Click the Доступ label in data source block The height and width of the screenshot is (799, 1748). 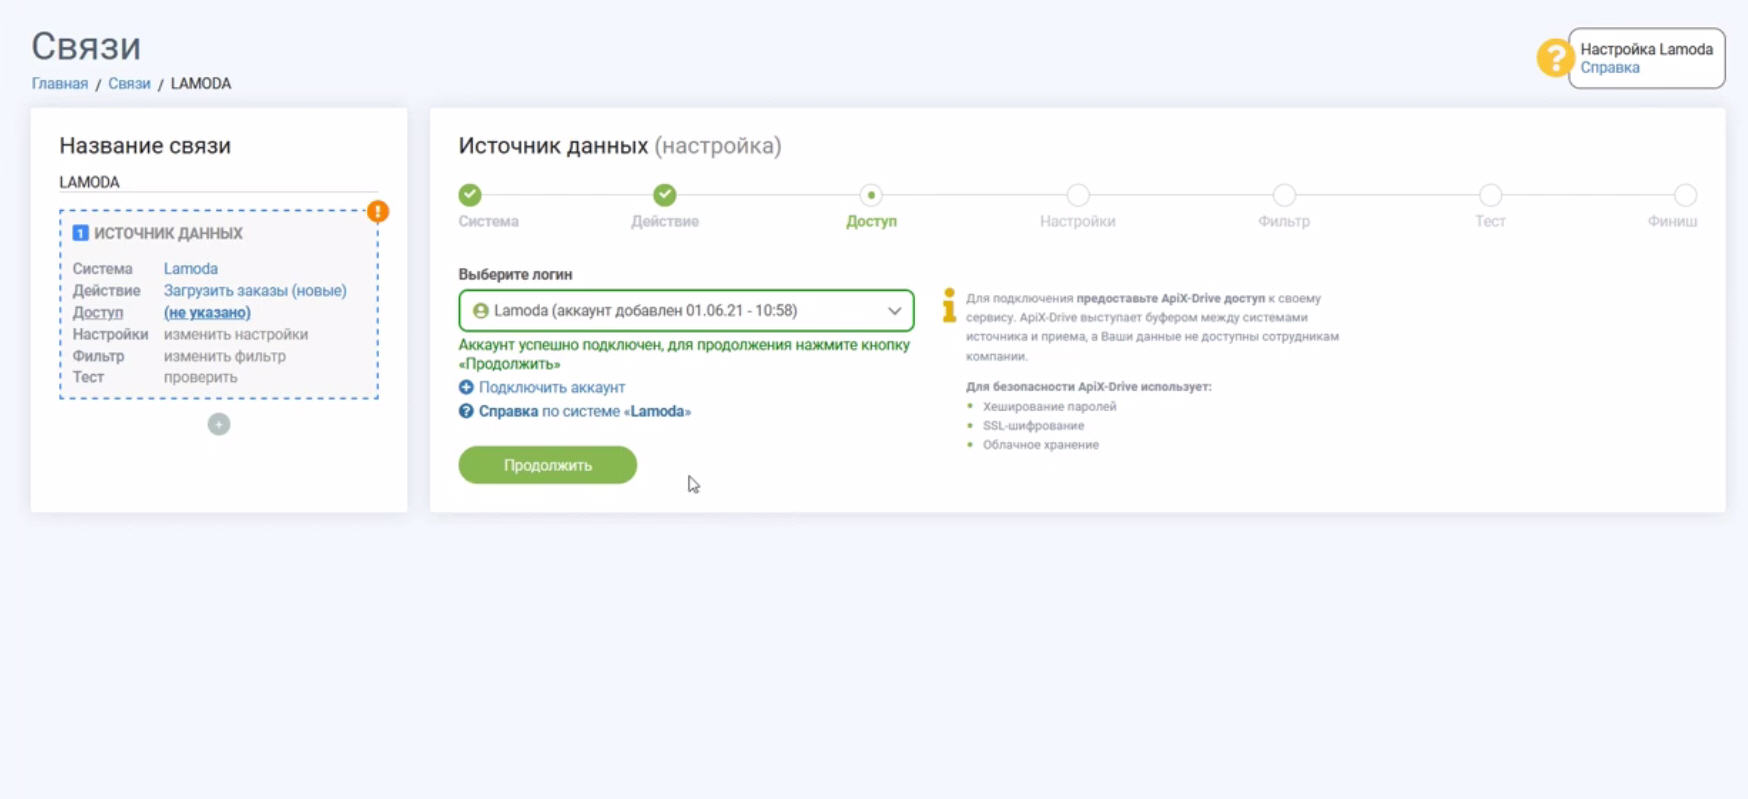point(98,313)
